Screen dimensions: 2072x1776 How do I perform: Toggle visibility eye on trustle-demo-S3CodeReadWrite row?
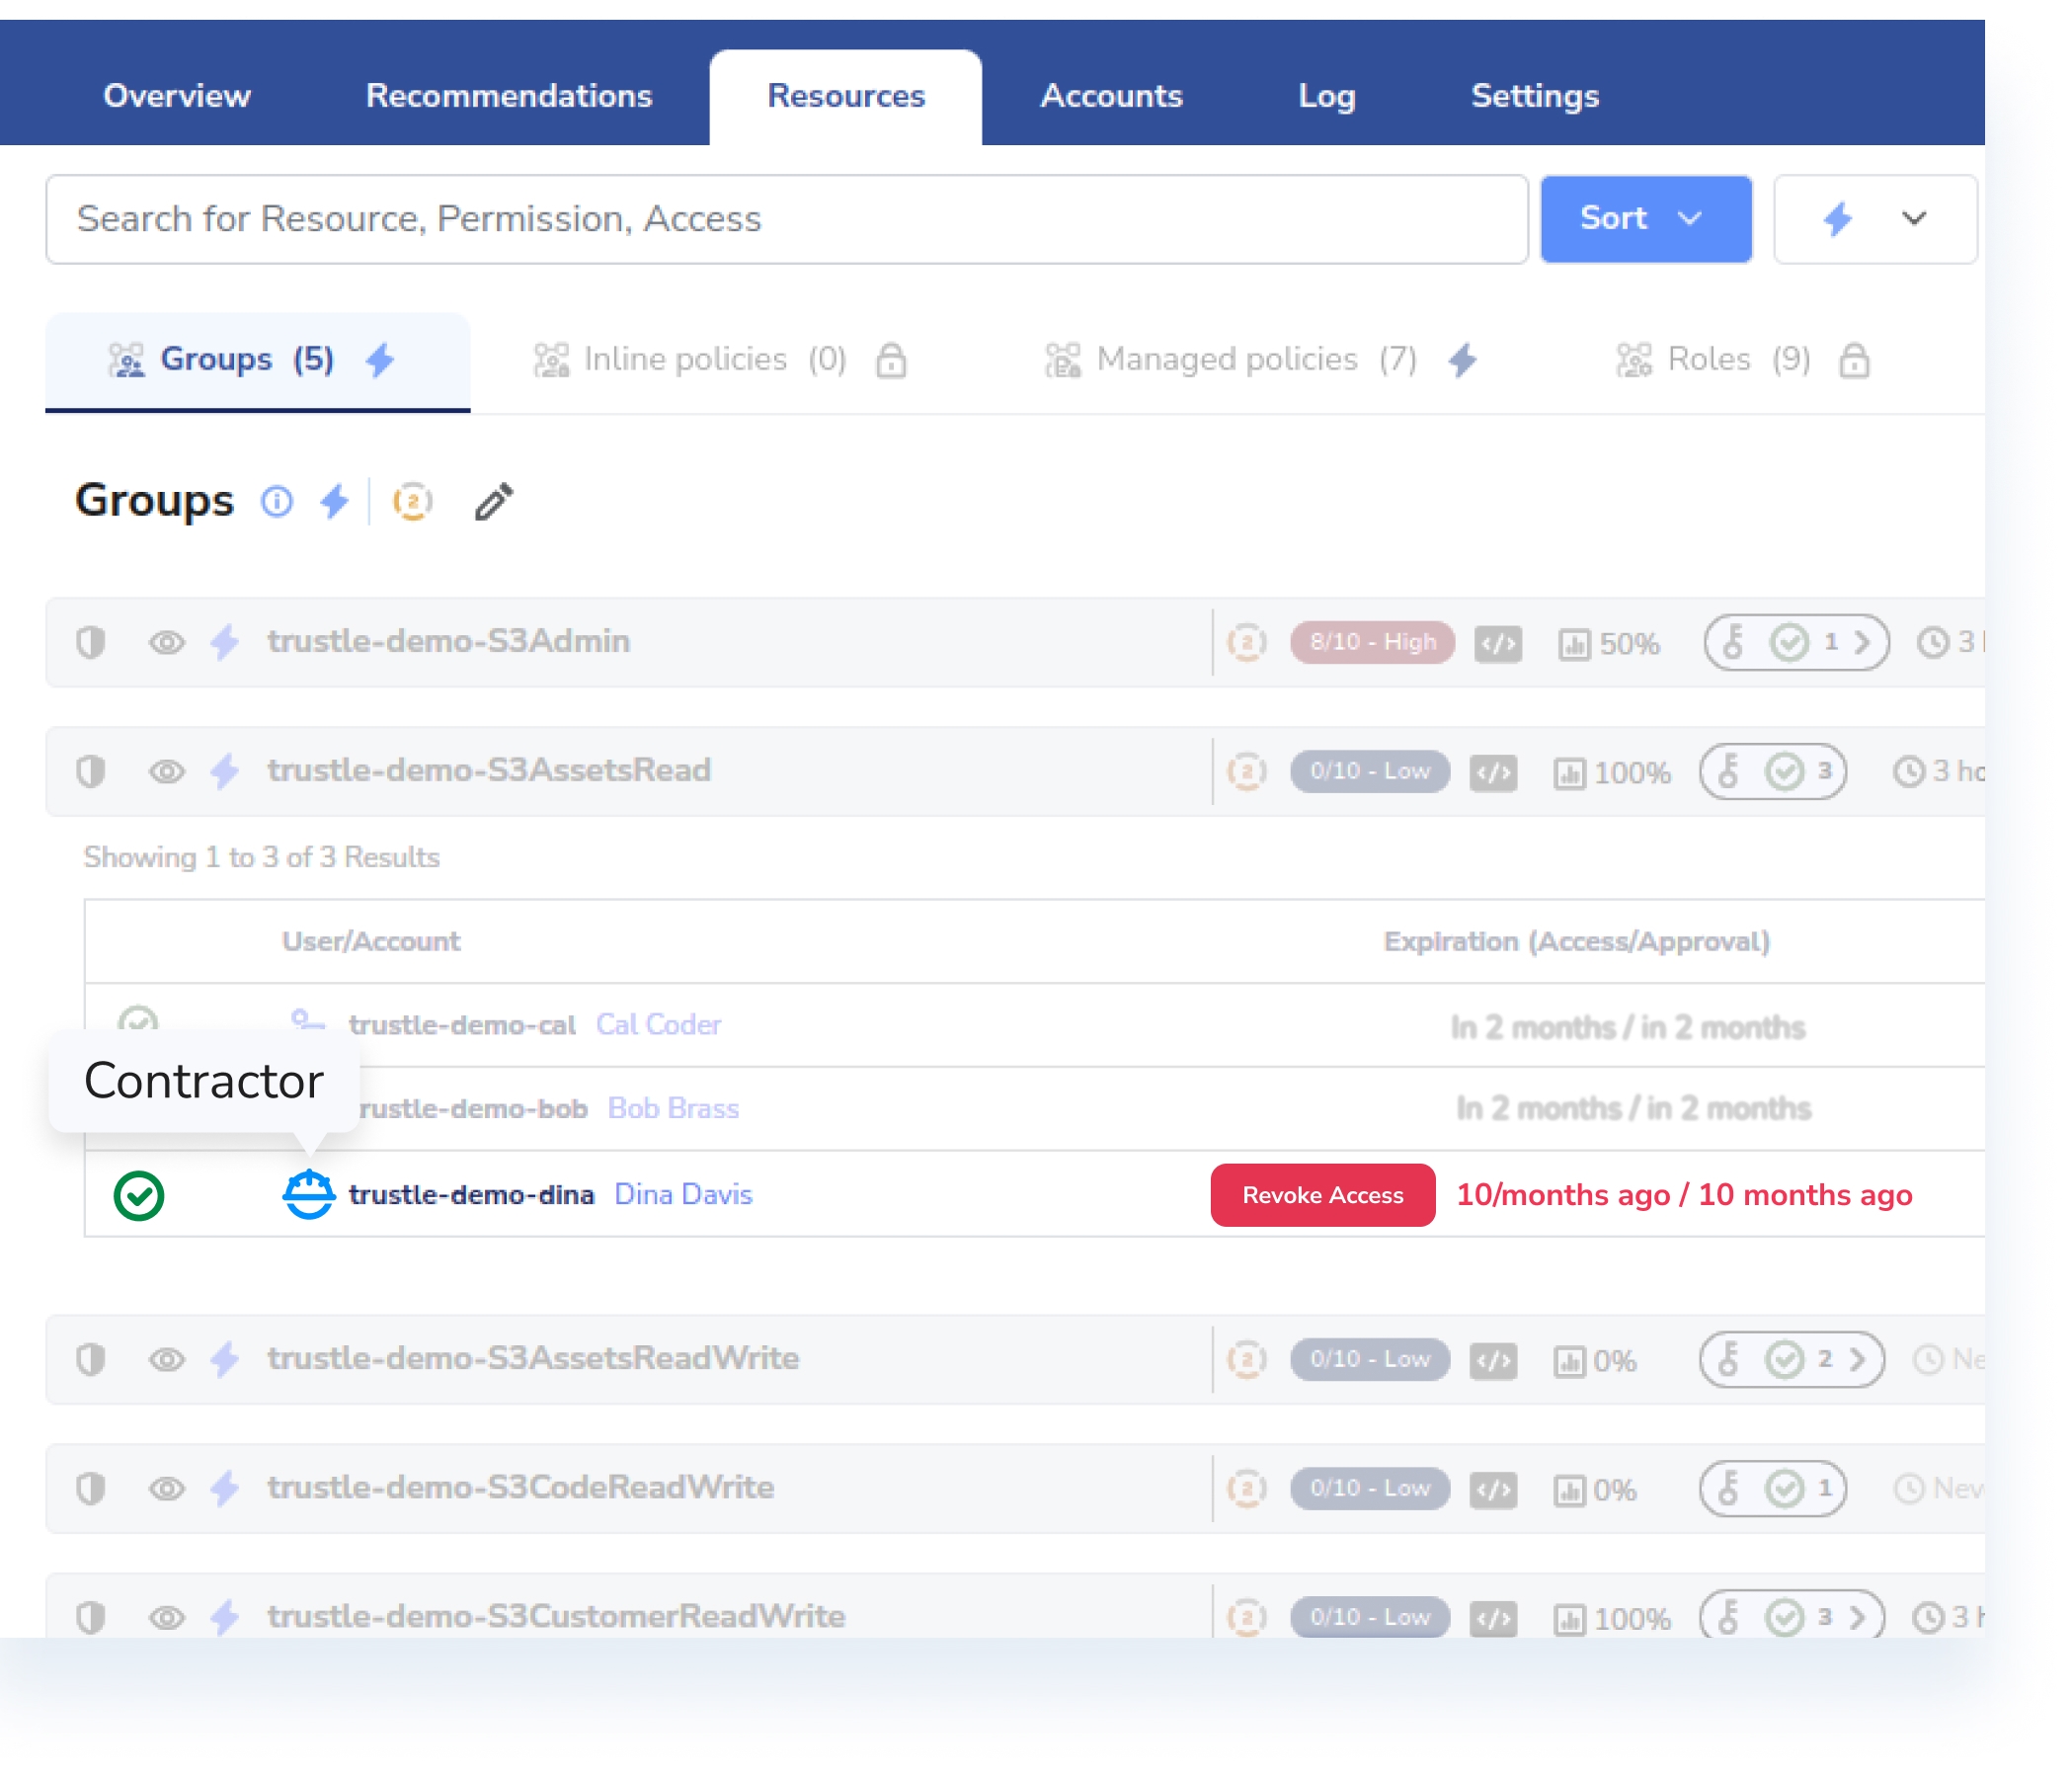point(167,1488)
